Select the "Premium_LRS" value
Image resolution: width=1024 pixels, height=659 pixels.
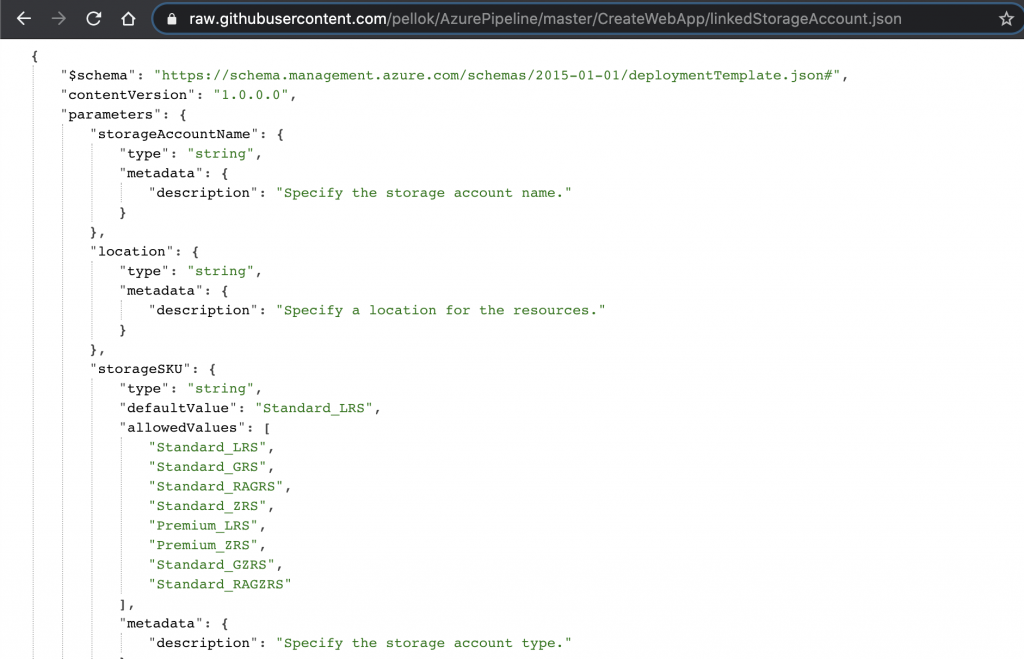[x=203, y=526]
